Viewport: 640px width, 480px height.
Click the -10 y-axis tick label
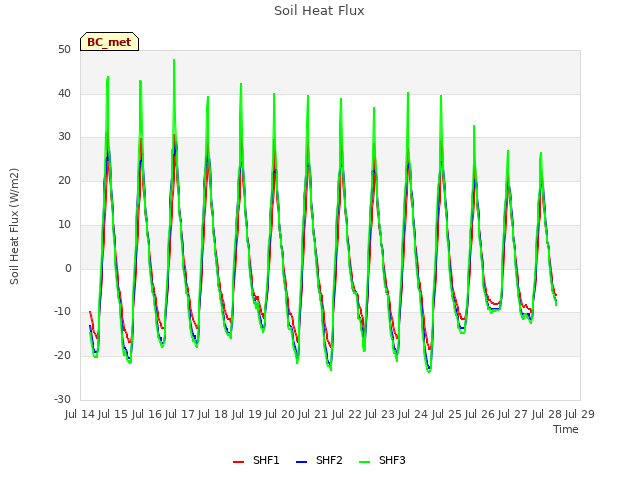(62, 312)
